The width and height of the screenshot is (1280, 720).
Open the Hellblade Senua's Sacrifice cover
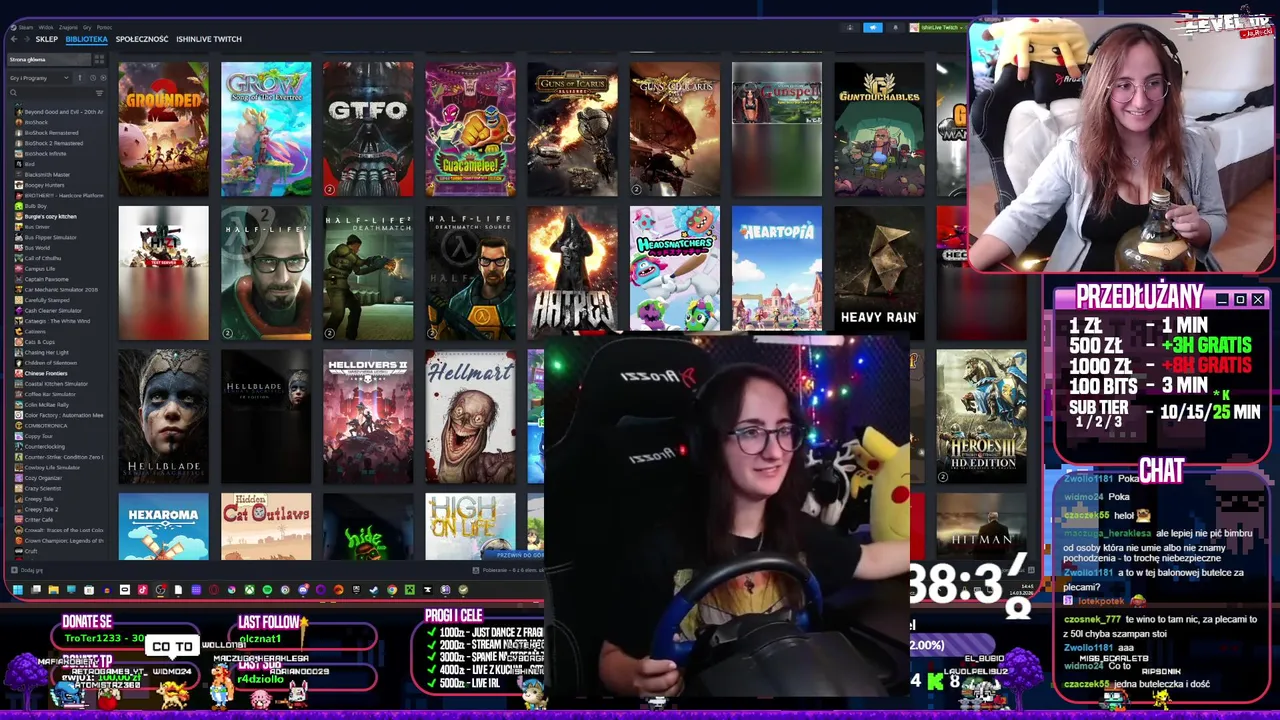[164, 417]
